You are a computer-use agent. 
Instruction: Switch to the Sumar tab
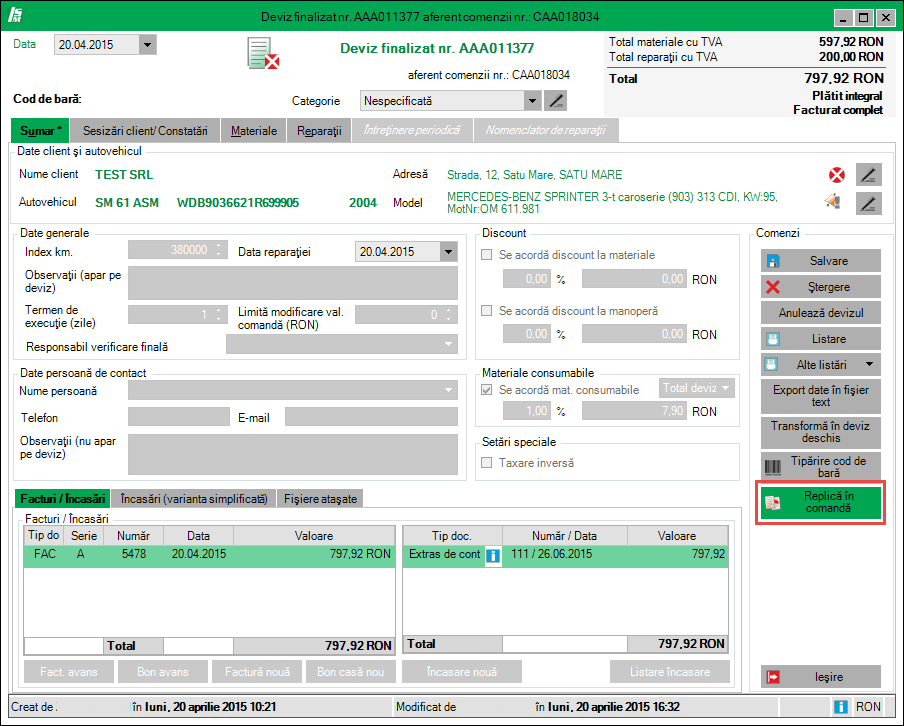click(40, 131)
